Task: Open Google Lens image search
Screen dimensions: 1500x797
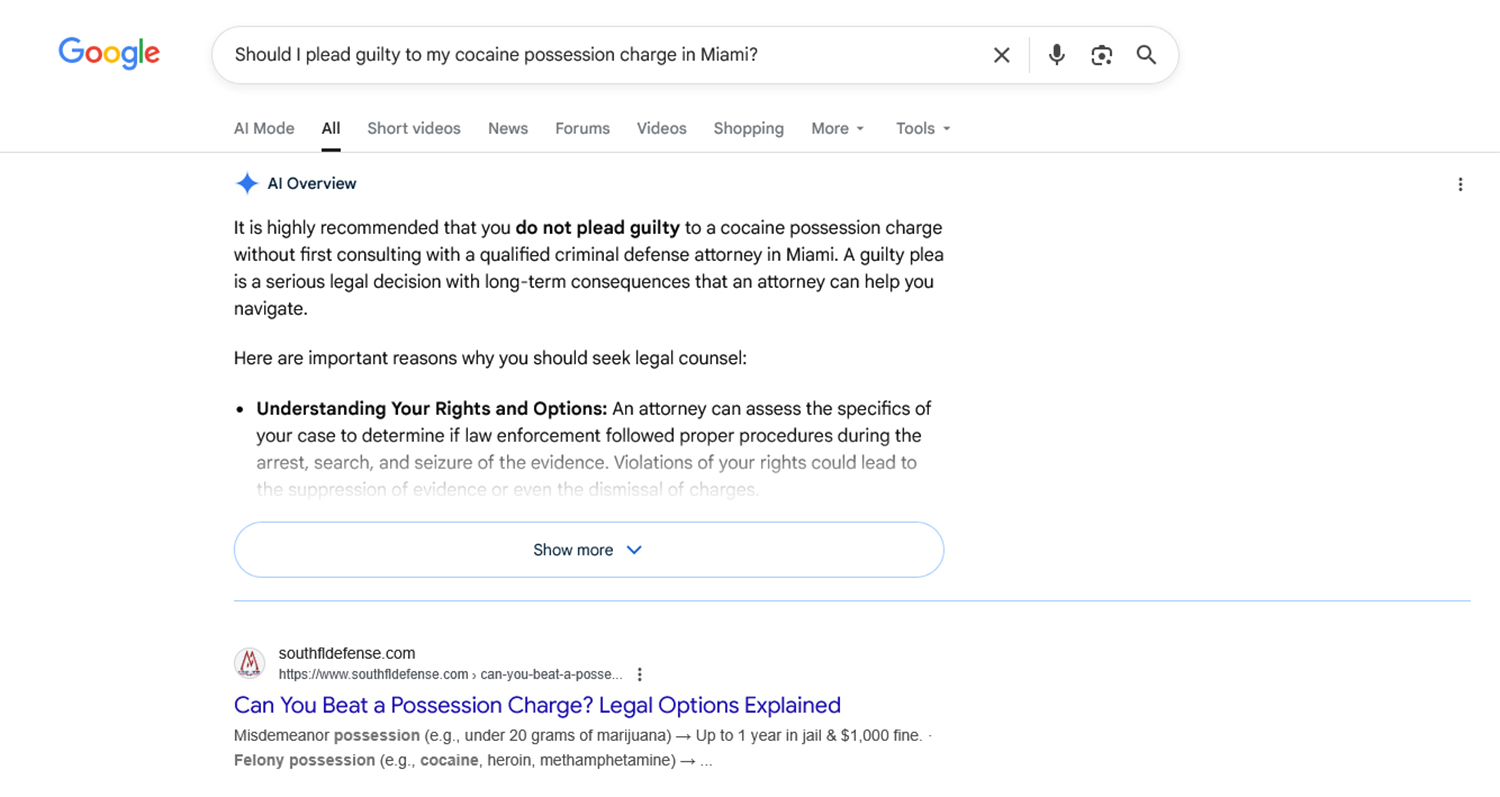Action: coord(1101,55)
